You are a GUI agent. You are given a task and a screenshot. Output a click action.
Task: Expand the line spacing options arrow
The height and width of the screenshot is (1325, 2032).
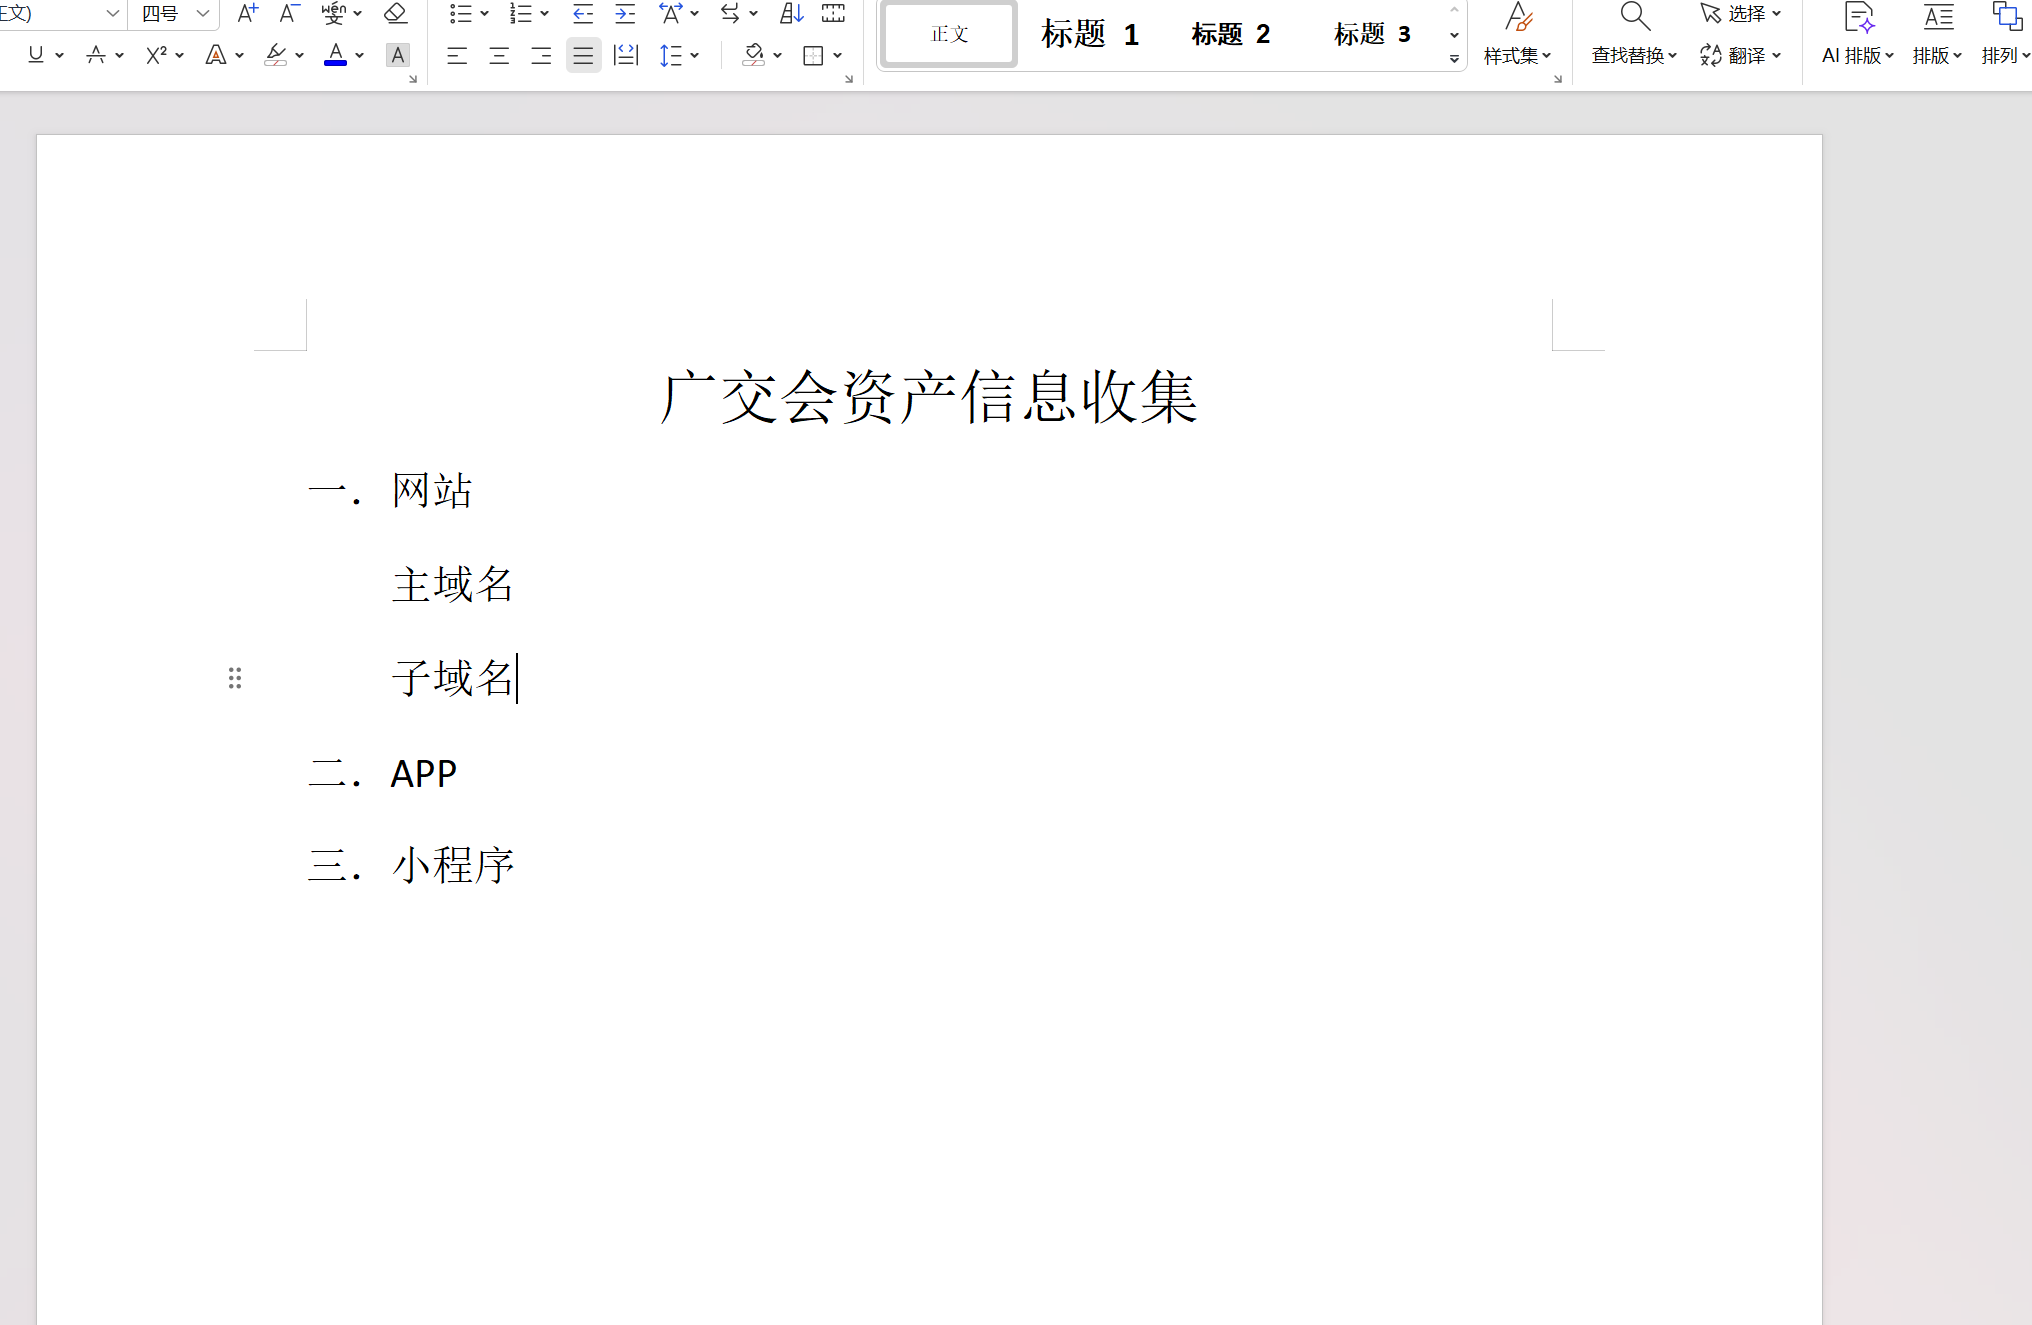[695, 55]
